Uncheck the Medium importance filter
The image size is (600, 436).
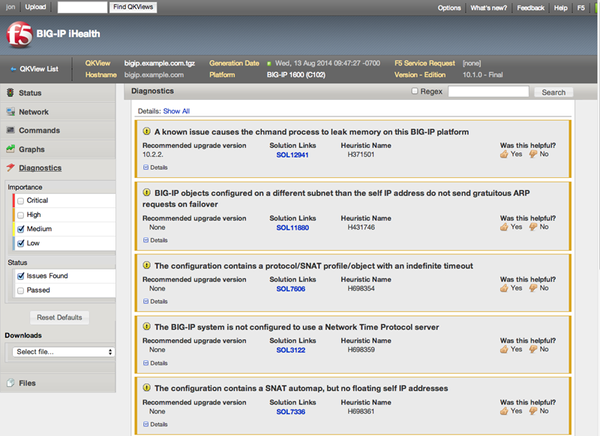[x=21, y=228]
